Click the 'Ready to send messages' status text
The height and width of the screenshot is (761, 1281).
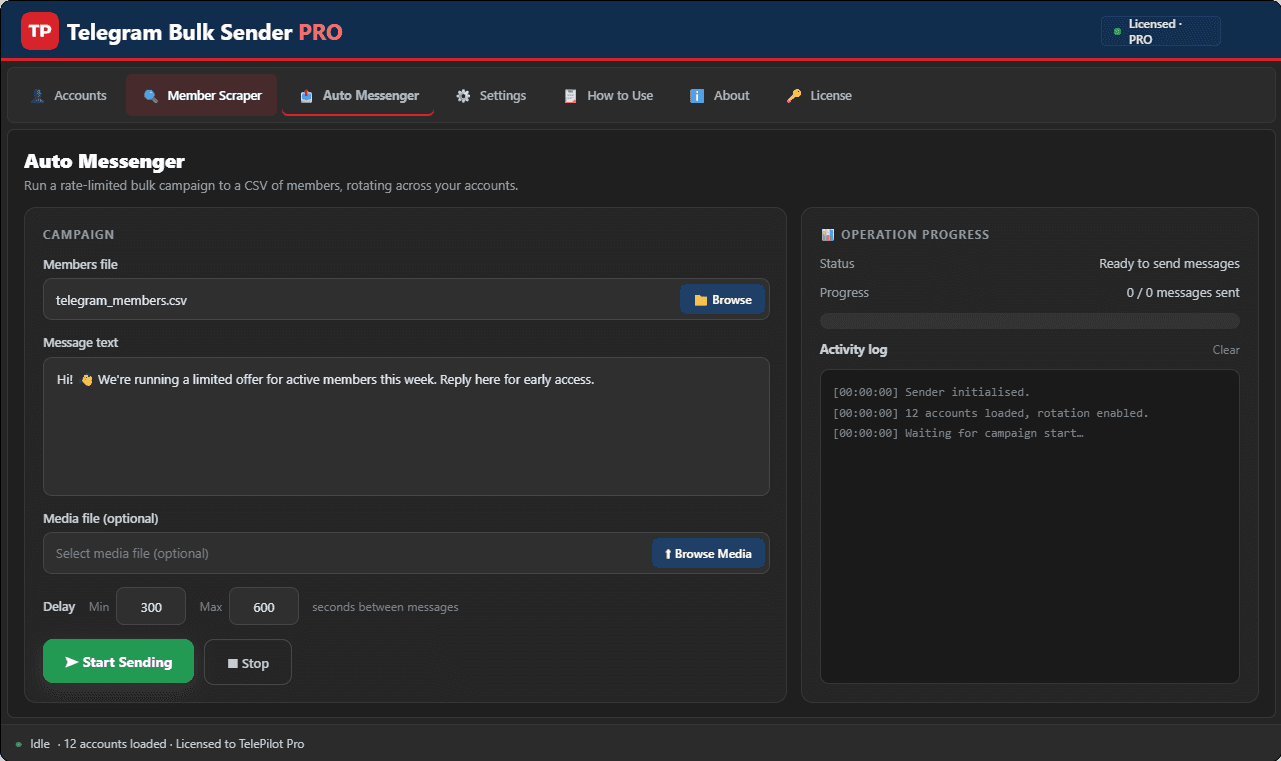(1169, 264)
